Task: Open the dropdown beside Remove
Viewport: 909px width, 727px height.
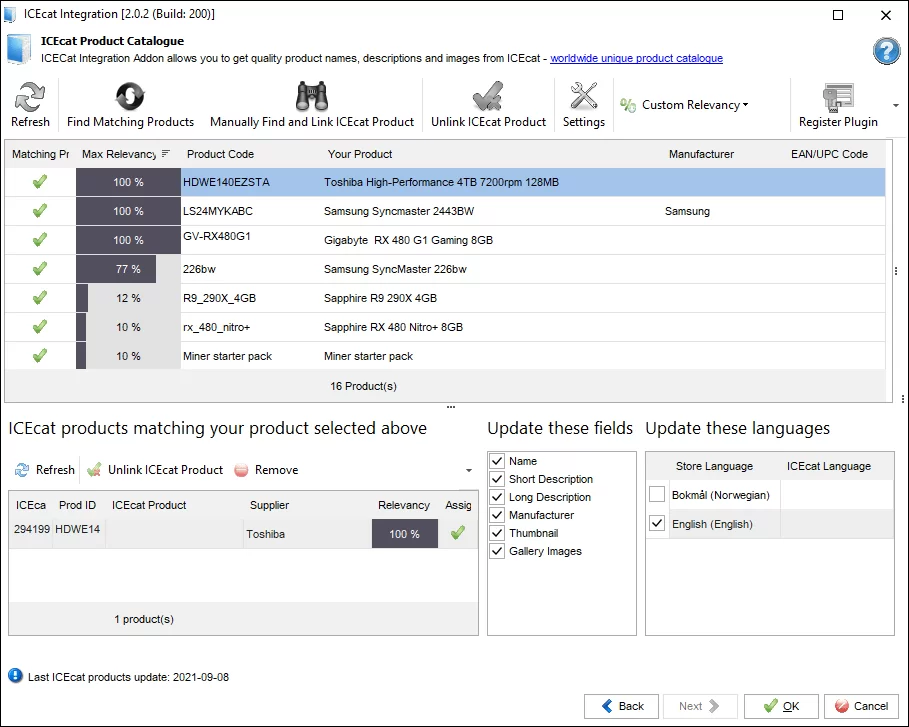Action: tap(466, 470)
